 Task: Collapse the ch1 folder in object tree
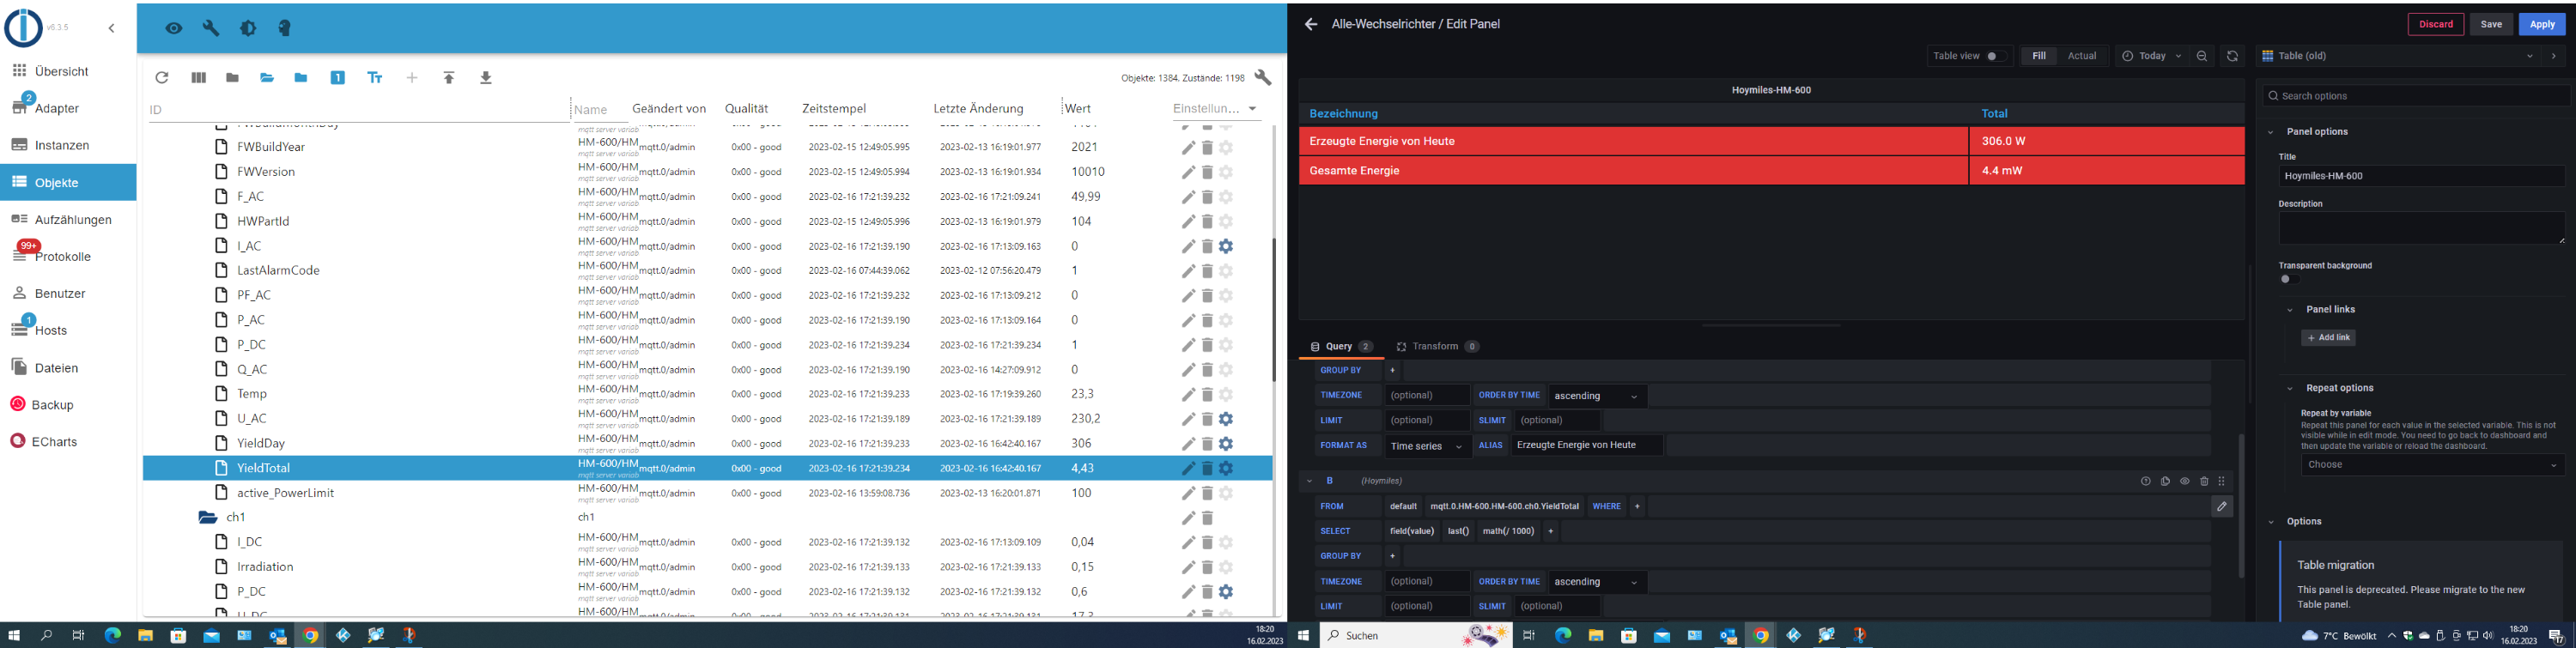coord(208,518)
